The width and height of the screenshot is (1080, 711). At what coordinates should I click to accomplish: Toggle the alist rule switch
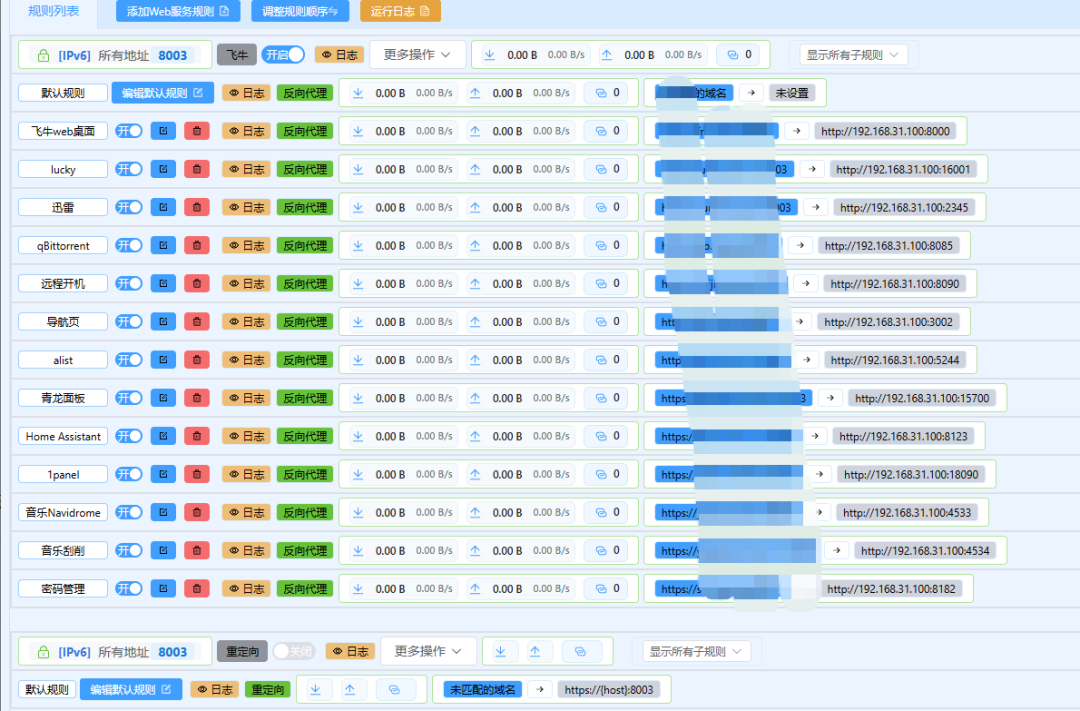129,360
